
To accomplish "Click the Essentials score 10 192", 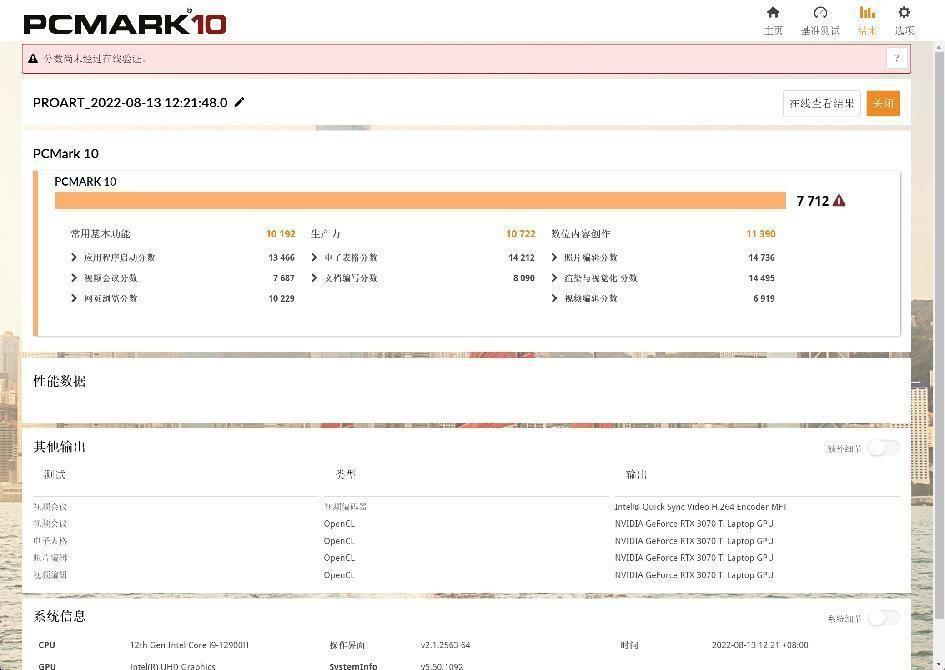I will [x=281, y=234].
